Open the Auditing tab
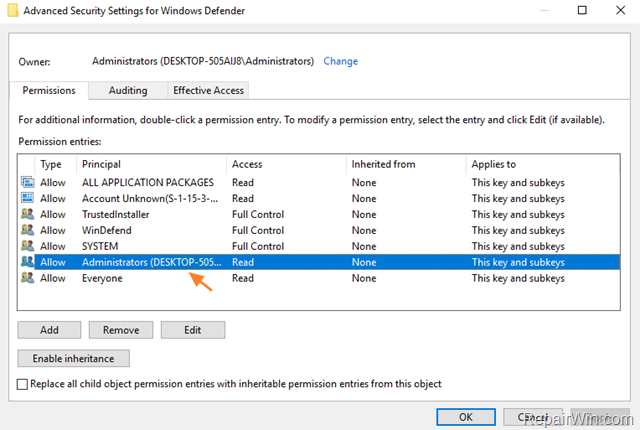 (128, 90)
